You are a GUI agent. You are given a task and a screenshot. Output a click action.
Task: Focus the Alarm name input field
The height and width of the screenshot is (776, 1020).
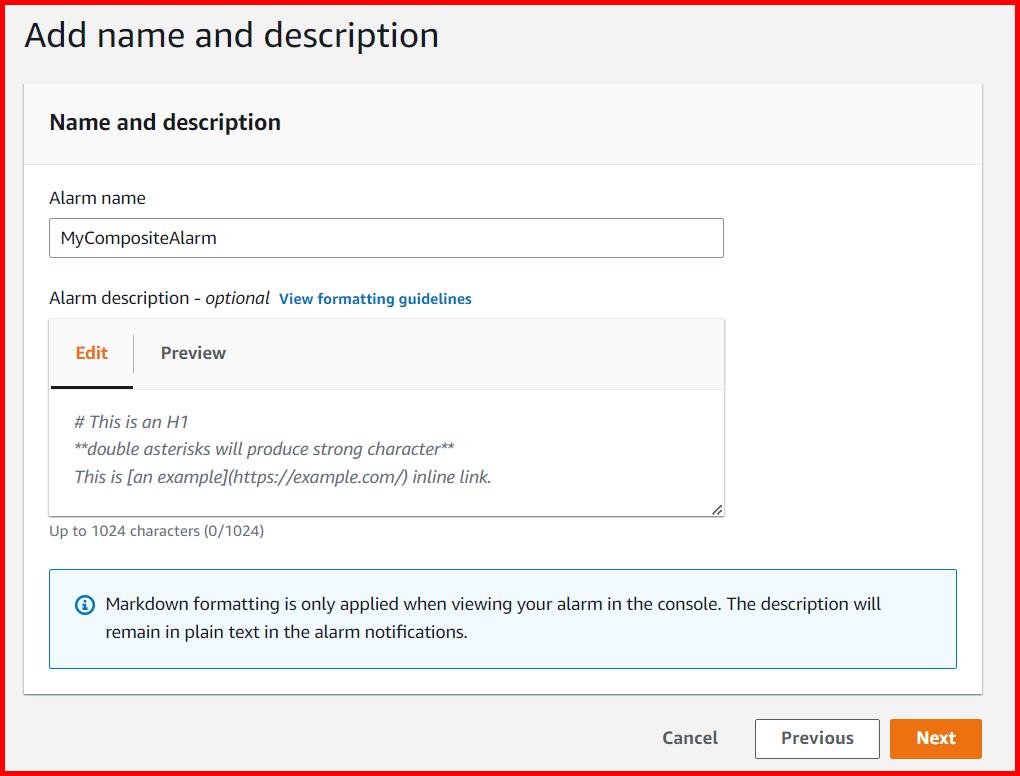point(386,238)
